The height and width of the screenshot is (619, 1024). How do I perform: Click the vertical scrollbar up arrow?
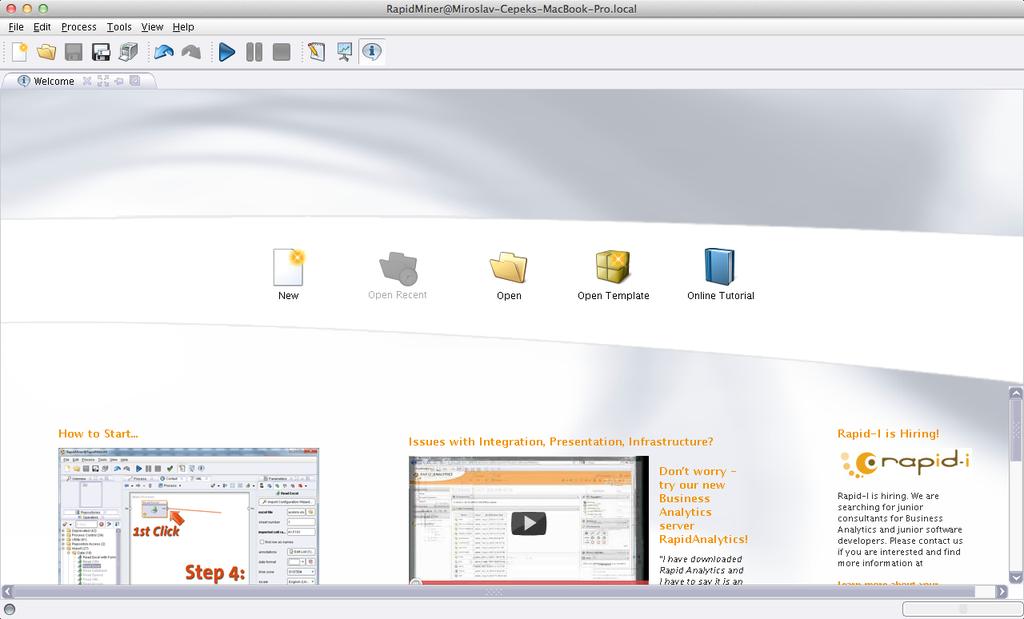click(x=1016, y=393)
